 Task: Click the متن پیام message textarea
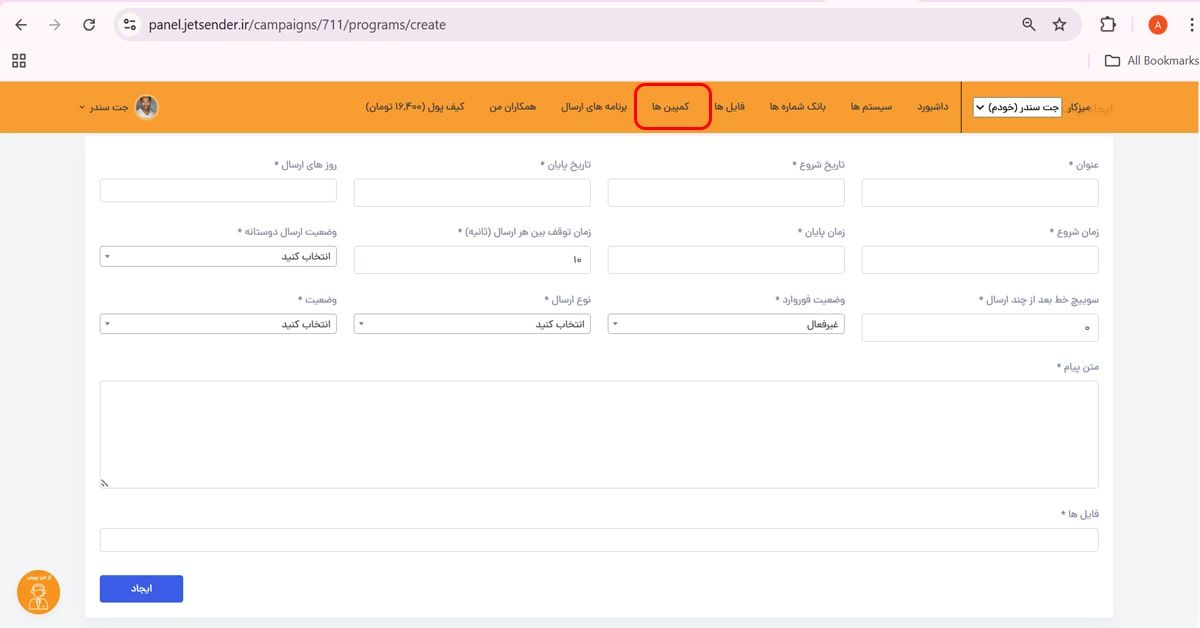(x=599, y=434)
